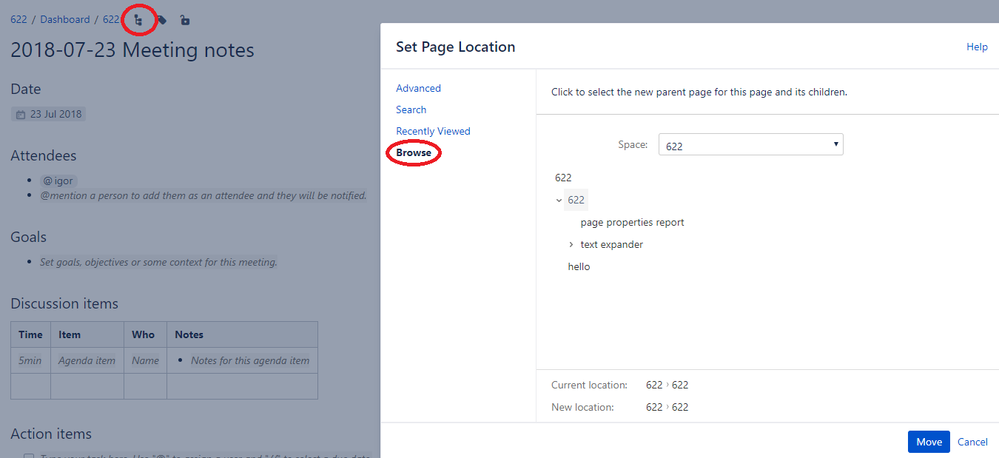This screenshot has width=999, height=458.
Task: Switch to the Advanced tab
Action: pyautogui.click(x=419, y=89)
